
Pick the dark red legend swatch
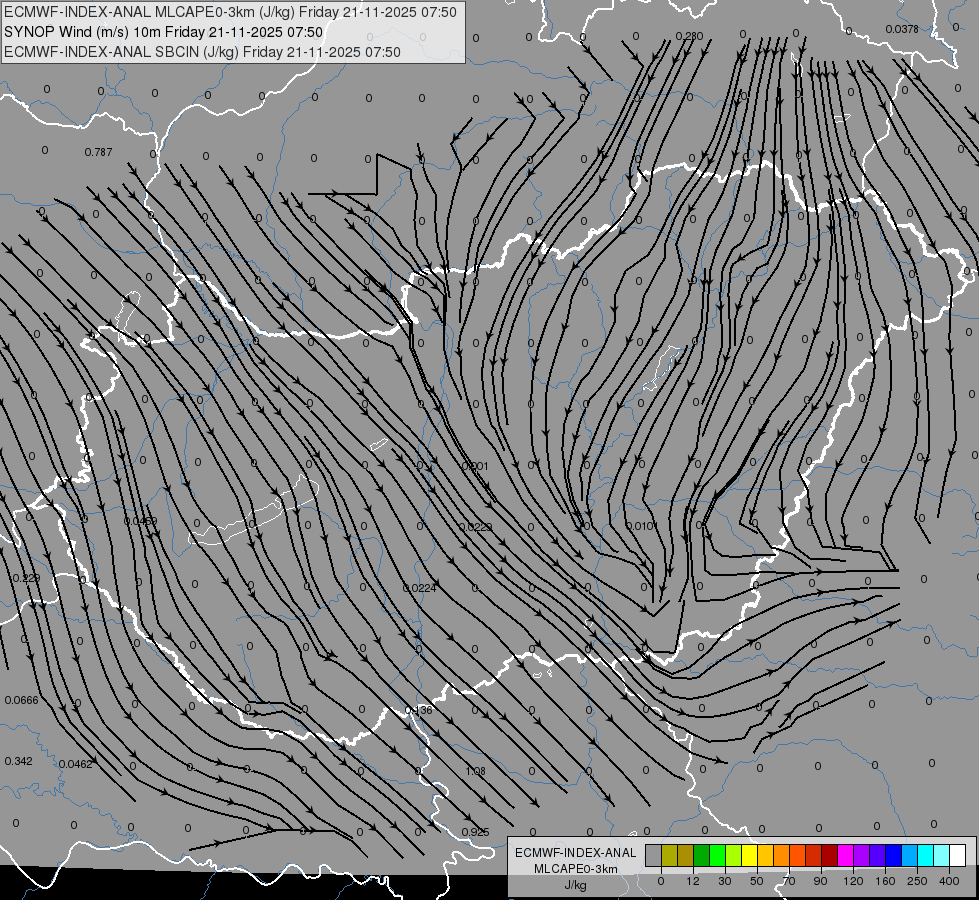[830, 856]
